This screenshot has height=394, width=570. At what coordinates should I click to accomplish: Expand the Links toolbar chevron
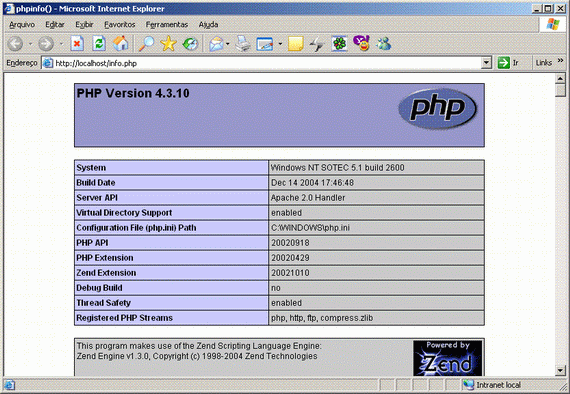click(x=560, y=61)
